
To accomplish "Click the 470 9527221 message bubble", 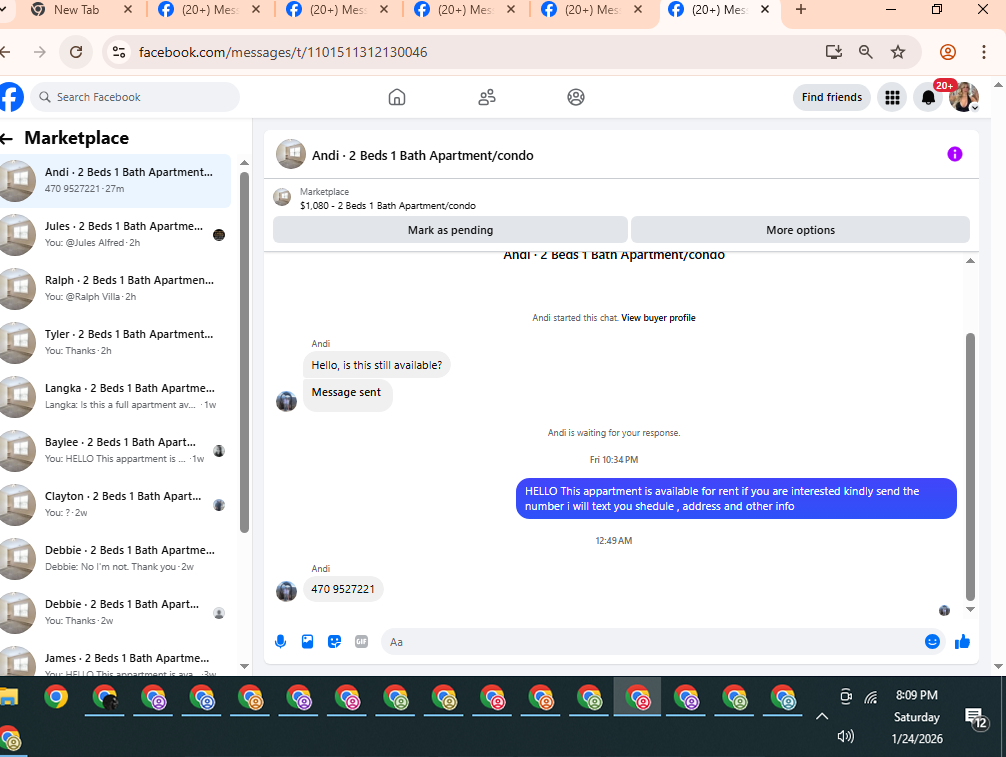I will click(x=343, y=589).
